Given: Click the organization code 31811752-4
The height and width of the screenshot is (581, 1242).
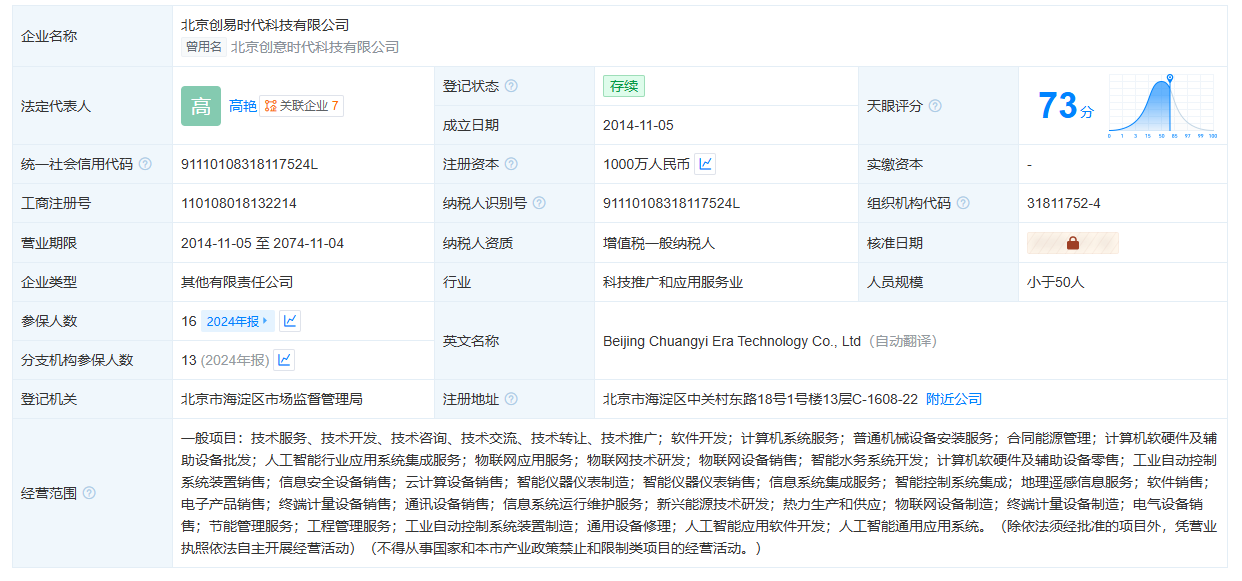Looking at the screenshot, I should coord(1063,203).
